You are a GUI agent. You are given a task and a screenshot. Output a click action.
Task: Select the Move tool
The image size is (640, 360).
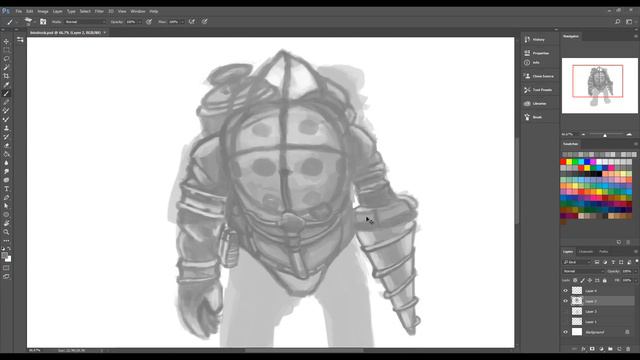tap(6, 42)
